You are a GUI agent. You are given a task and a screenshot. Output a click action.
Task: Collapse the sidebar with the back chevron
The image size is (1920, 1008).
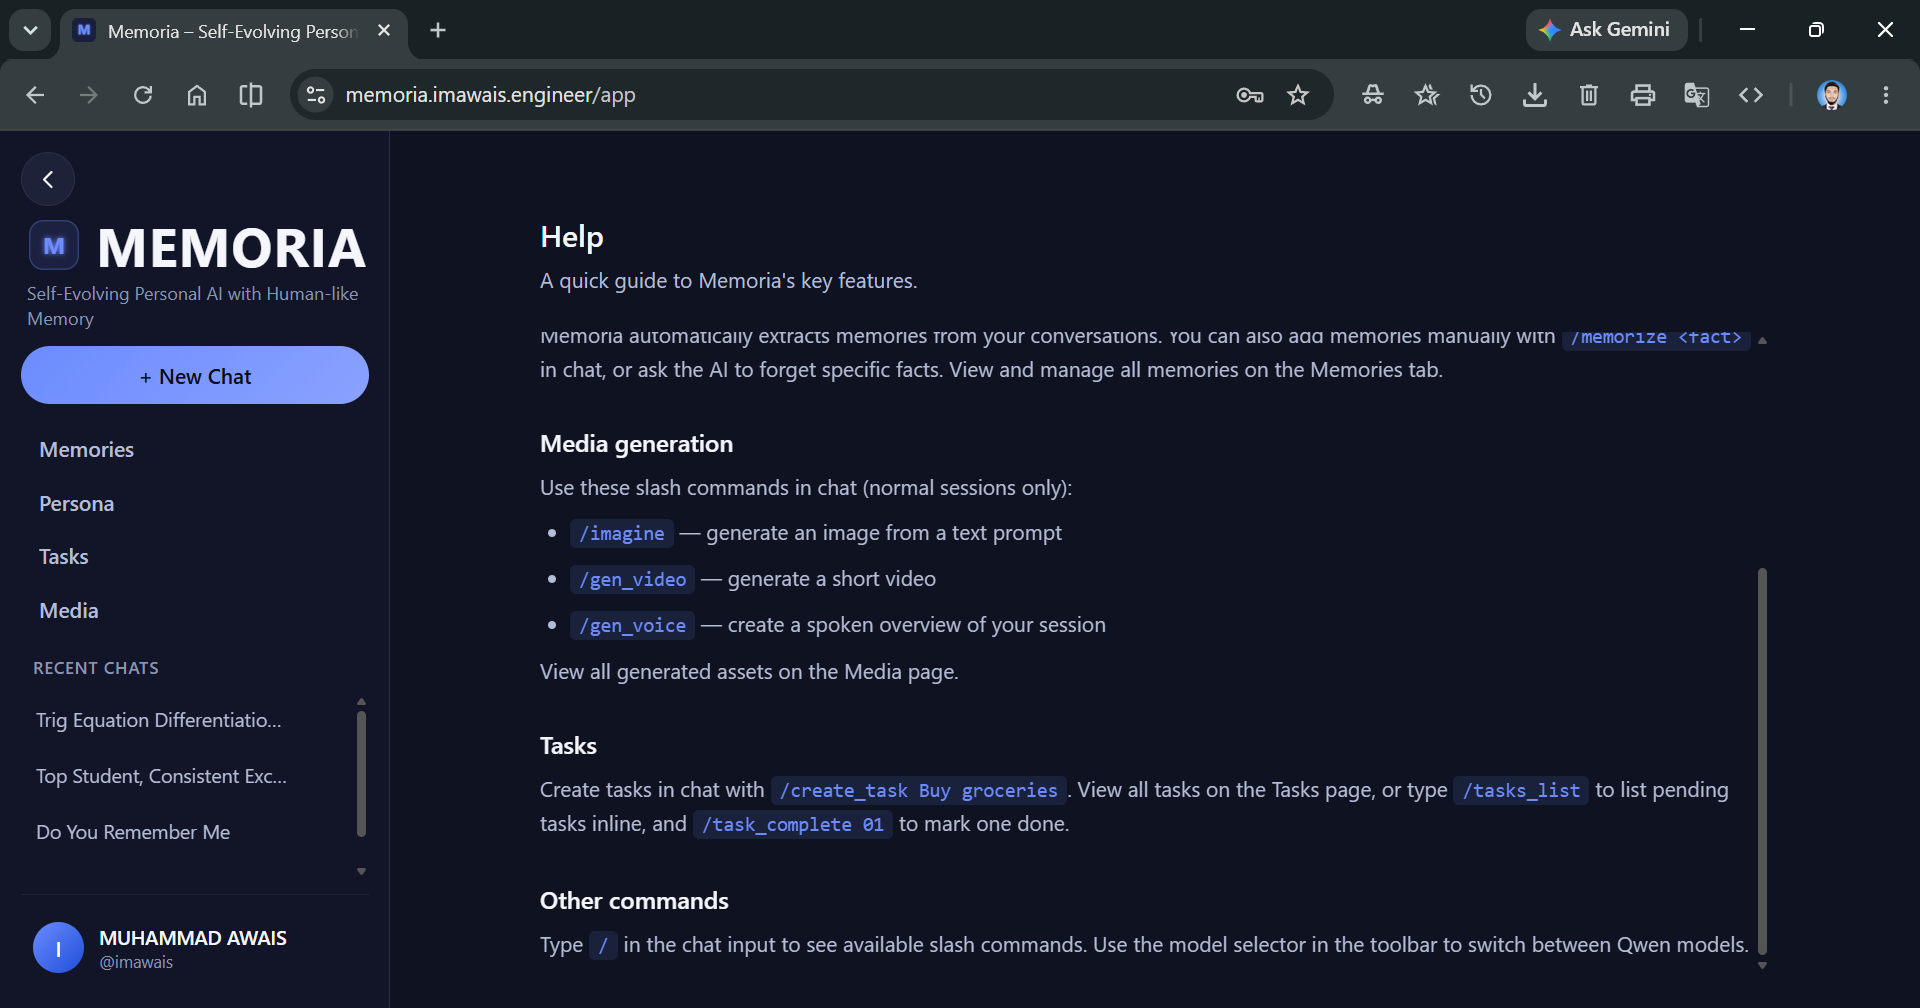point(48,179)
